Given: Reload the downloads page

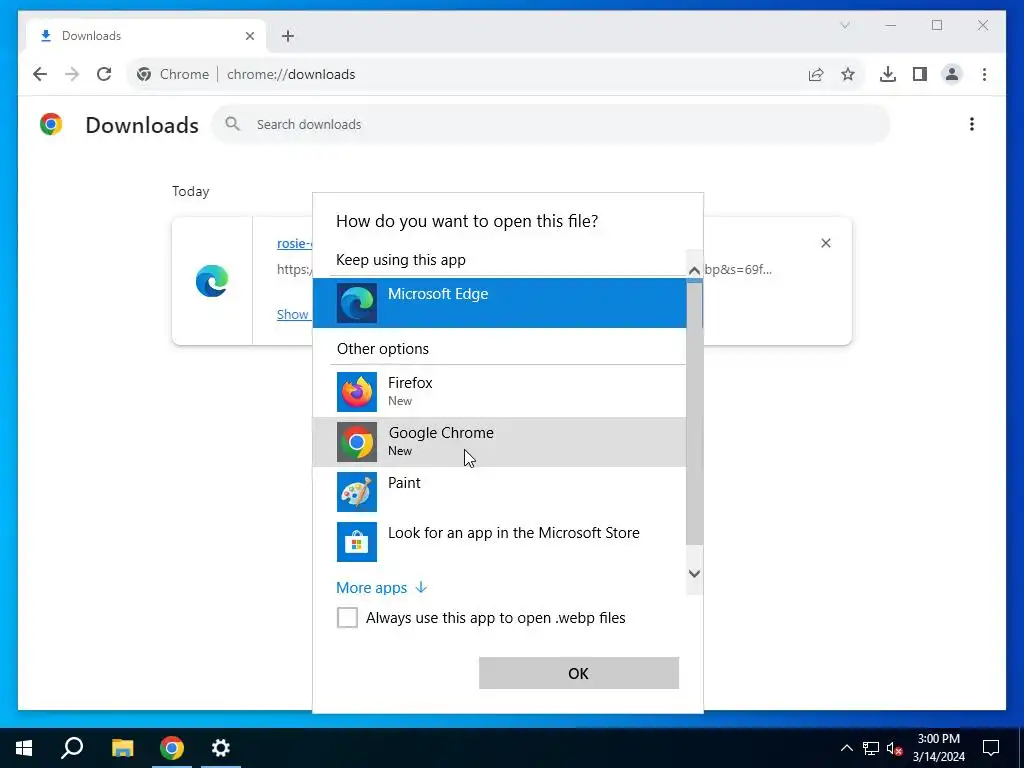Looking at the screenshot, I should [x=104, y=74].
